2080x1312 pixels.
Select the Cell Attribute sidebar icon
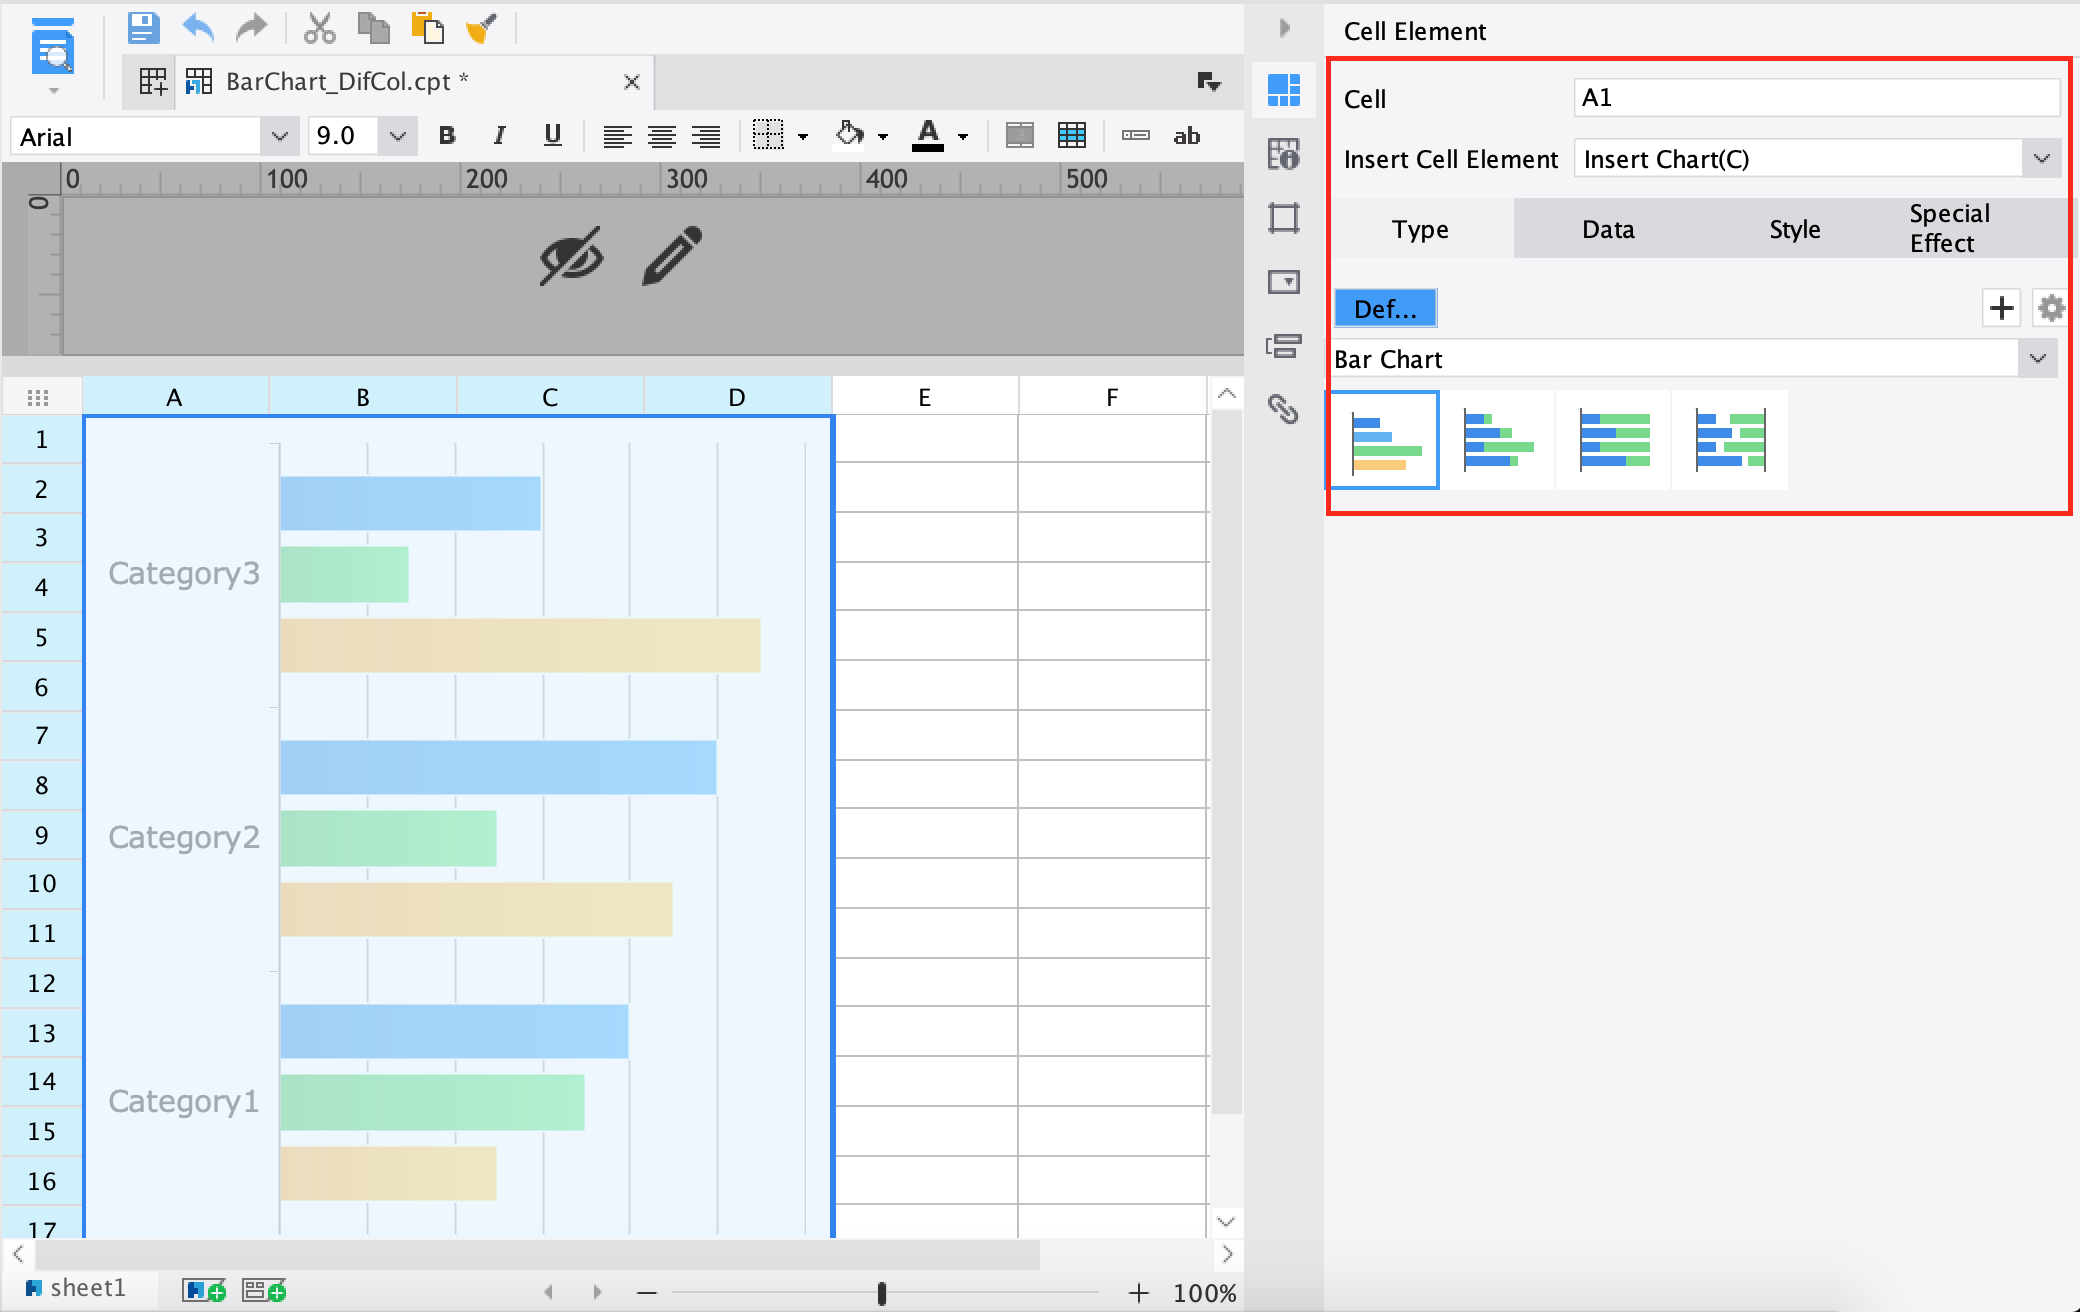coord(1283,155)
